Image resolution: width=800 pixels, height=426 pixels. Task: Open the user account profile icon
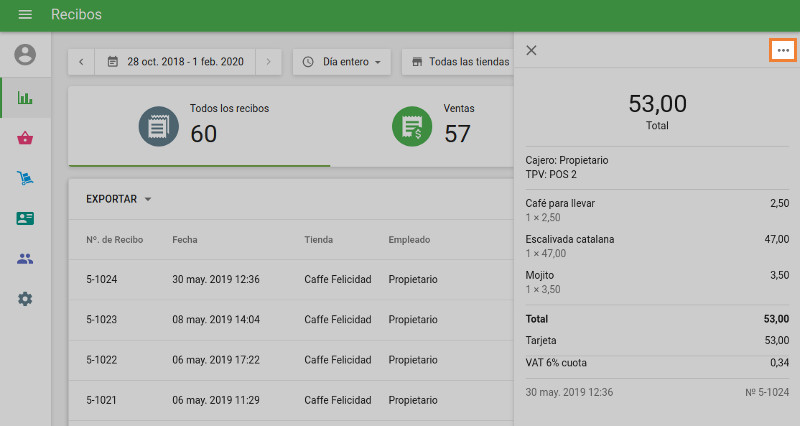click(x=25, y=54)
